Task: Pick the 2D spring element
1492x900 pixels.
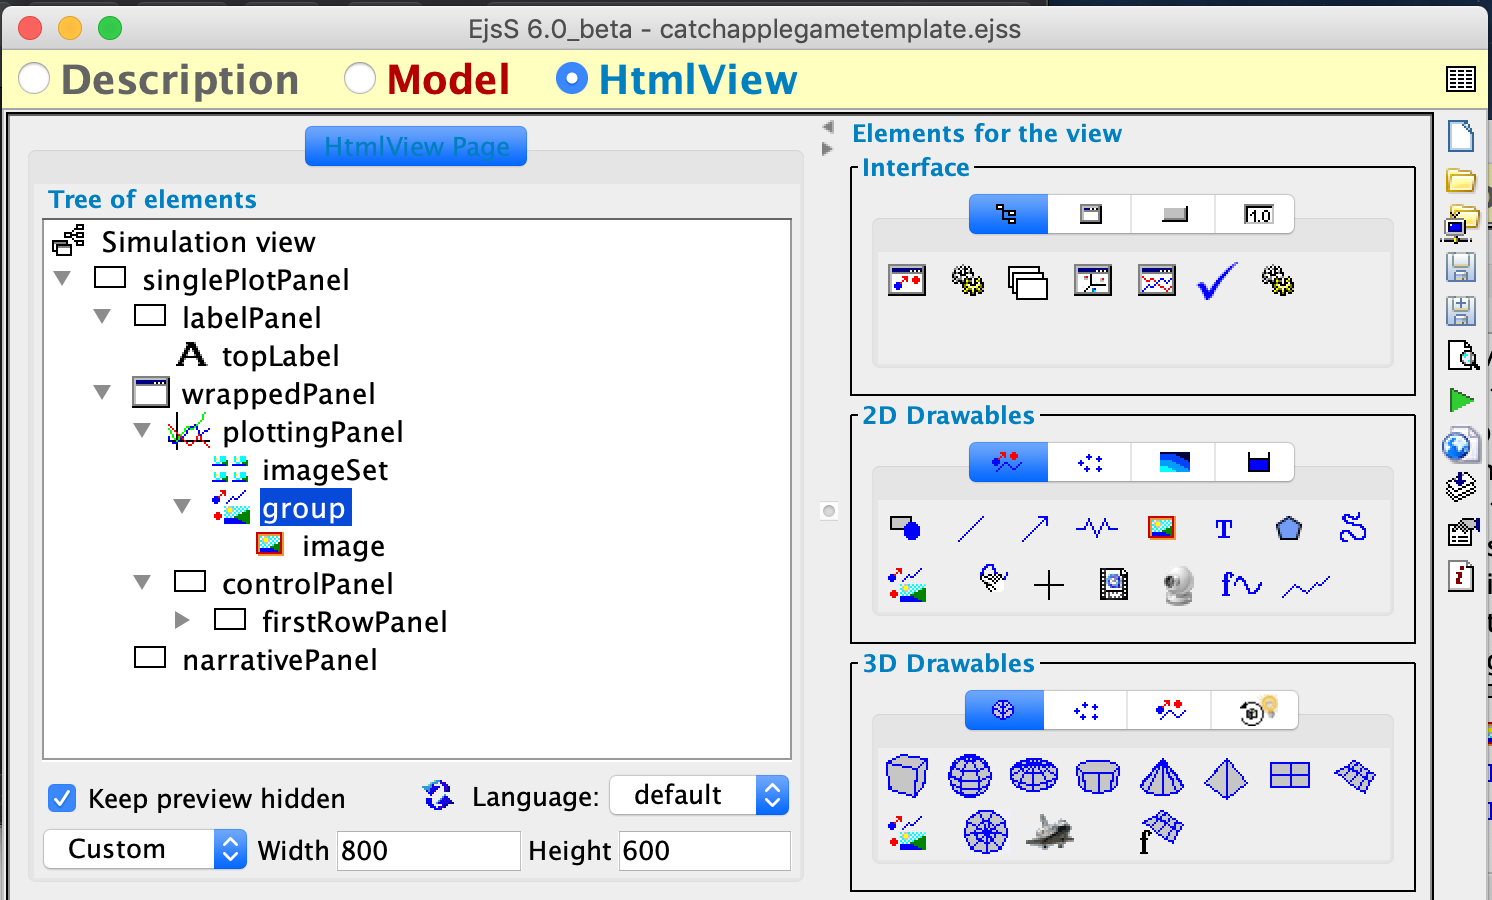Action: (1097, 527)
